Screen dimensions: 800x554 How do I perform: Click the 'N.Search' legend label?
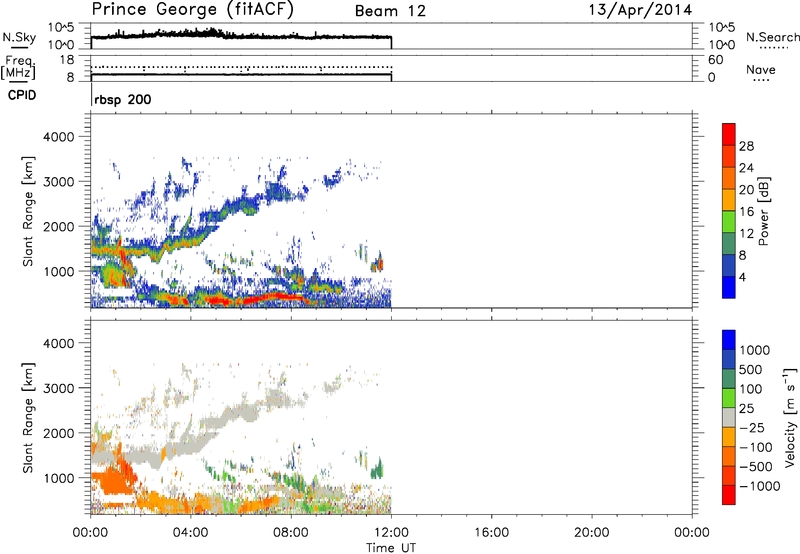772,37
